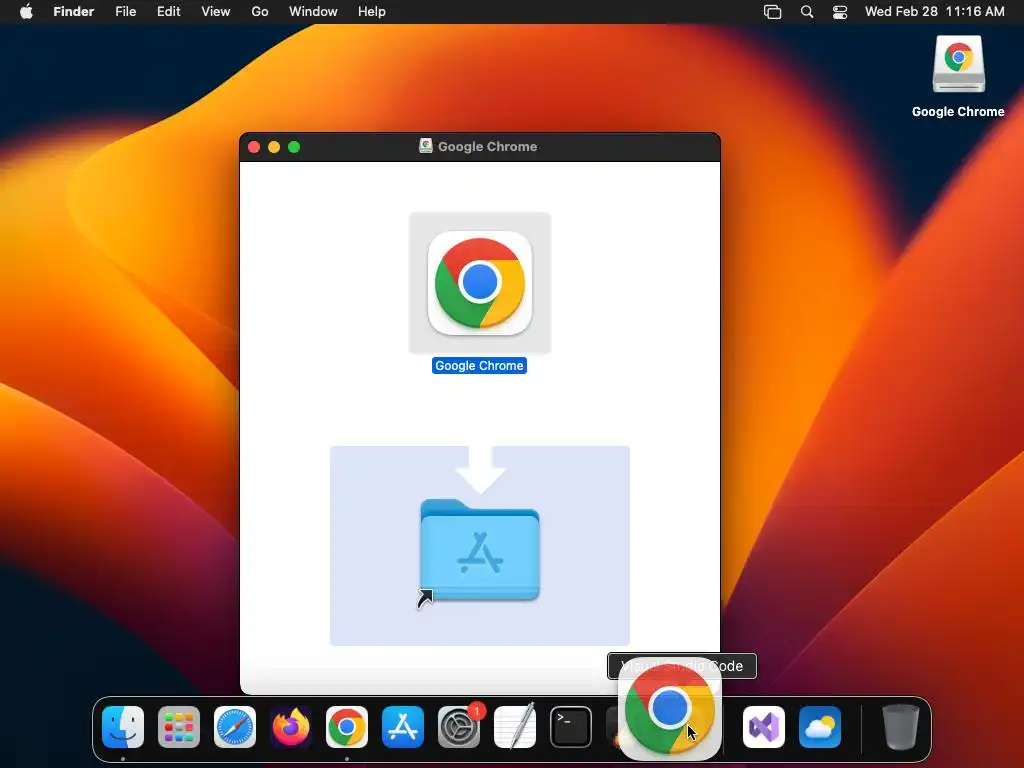The image size is (1024, 768).
Task: Click the Applications folder shortcut in installer
Action: 479,550
